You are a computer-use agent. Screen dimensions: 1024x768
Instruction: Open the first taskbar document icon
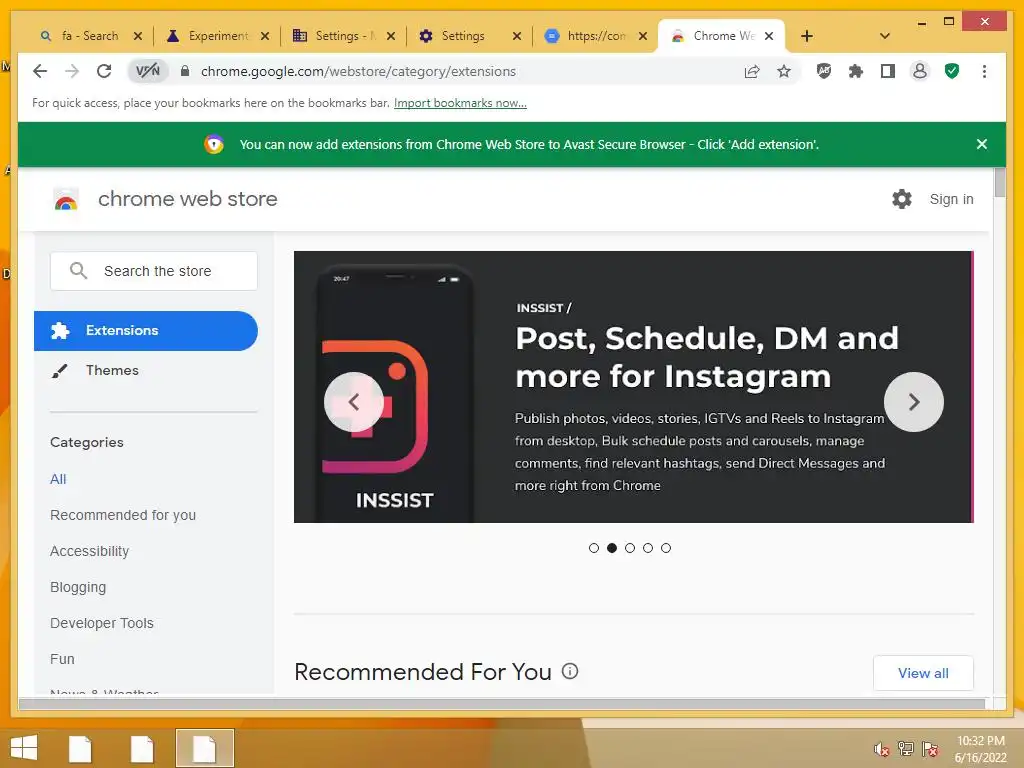click(x=80, y=748)
